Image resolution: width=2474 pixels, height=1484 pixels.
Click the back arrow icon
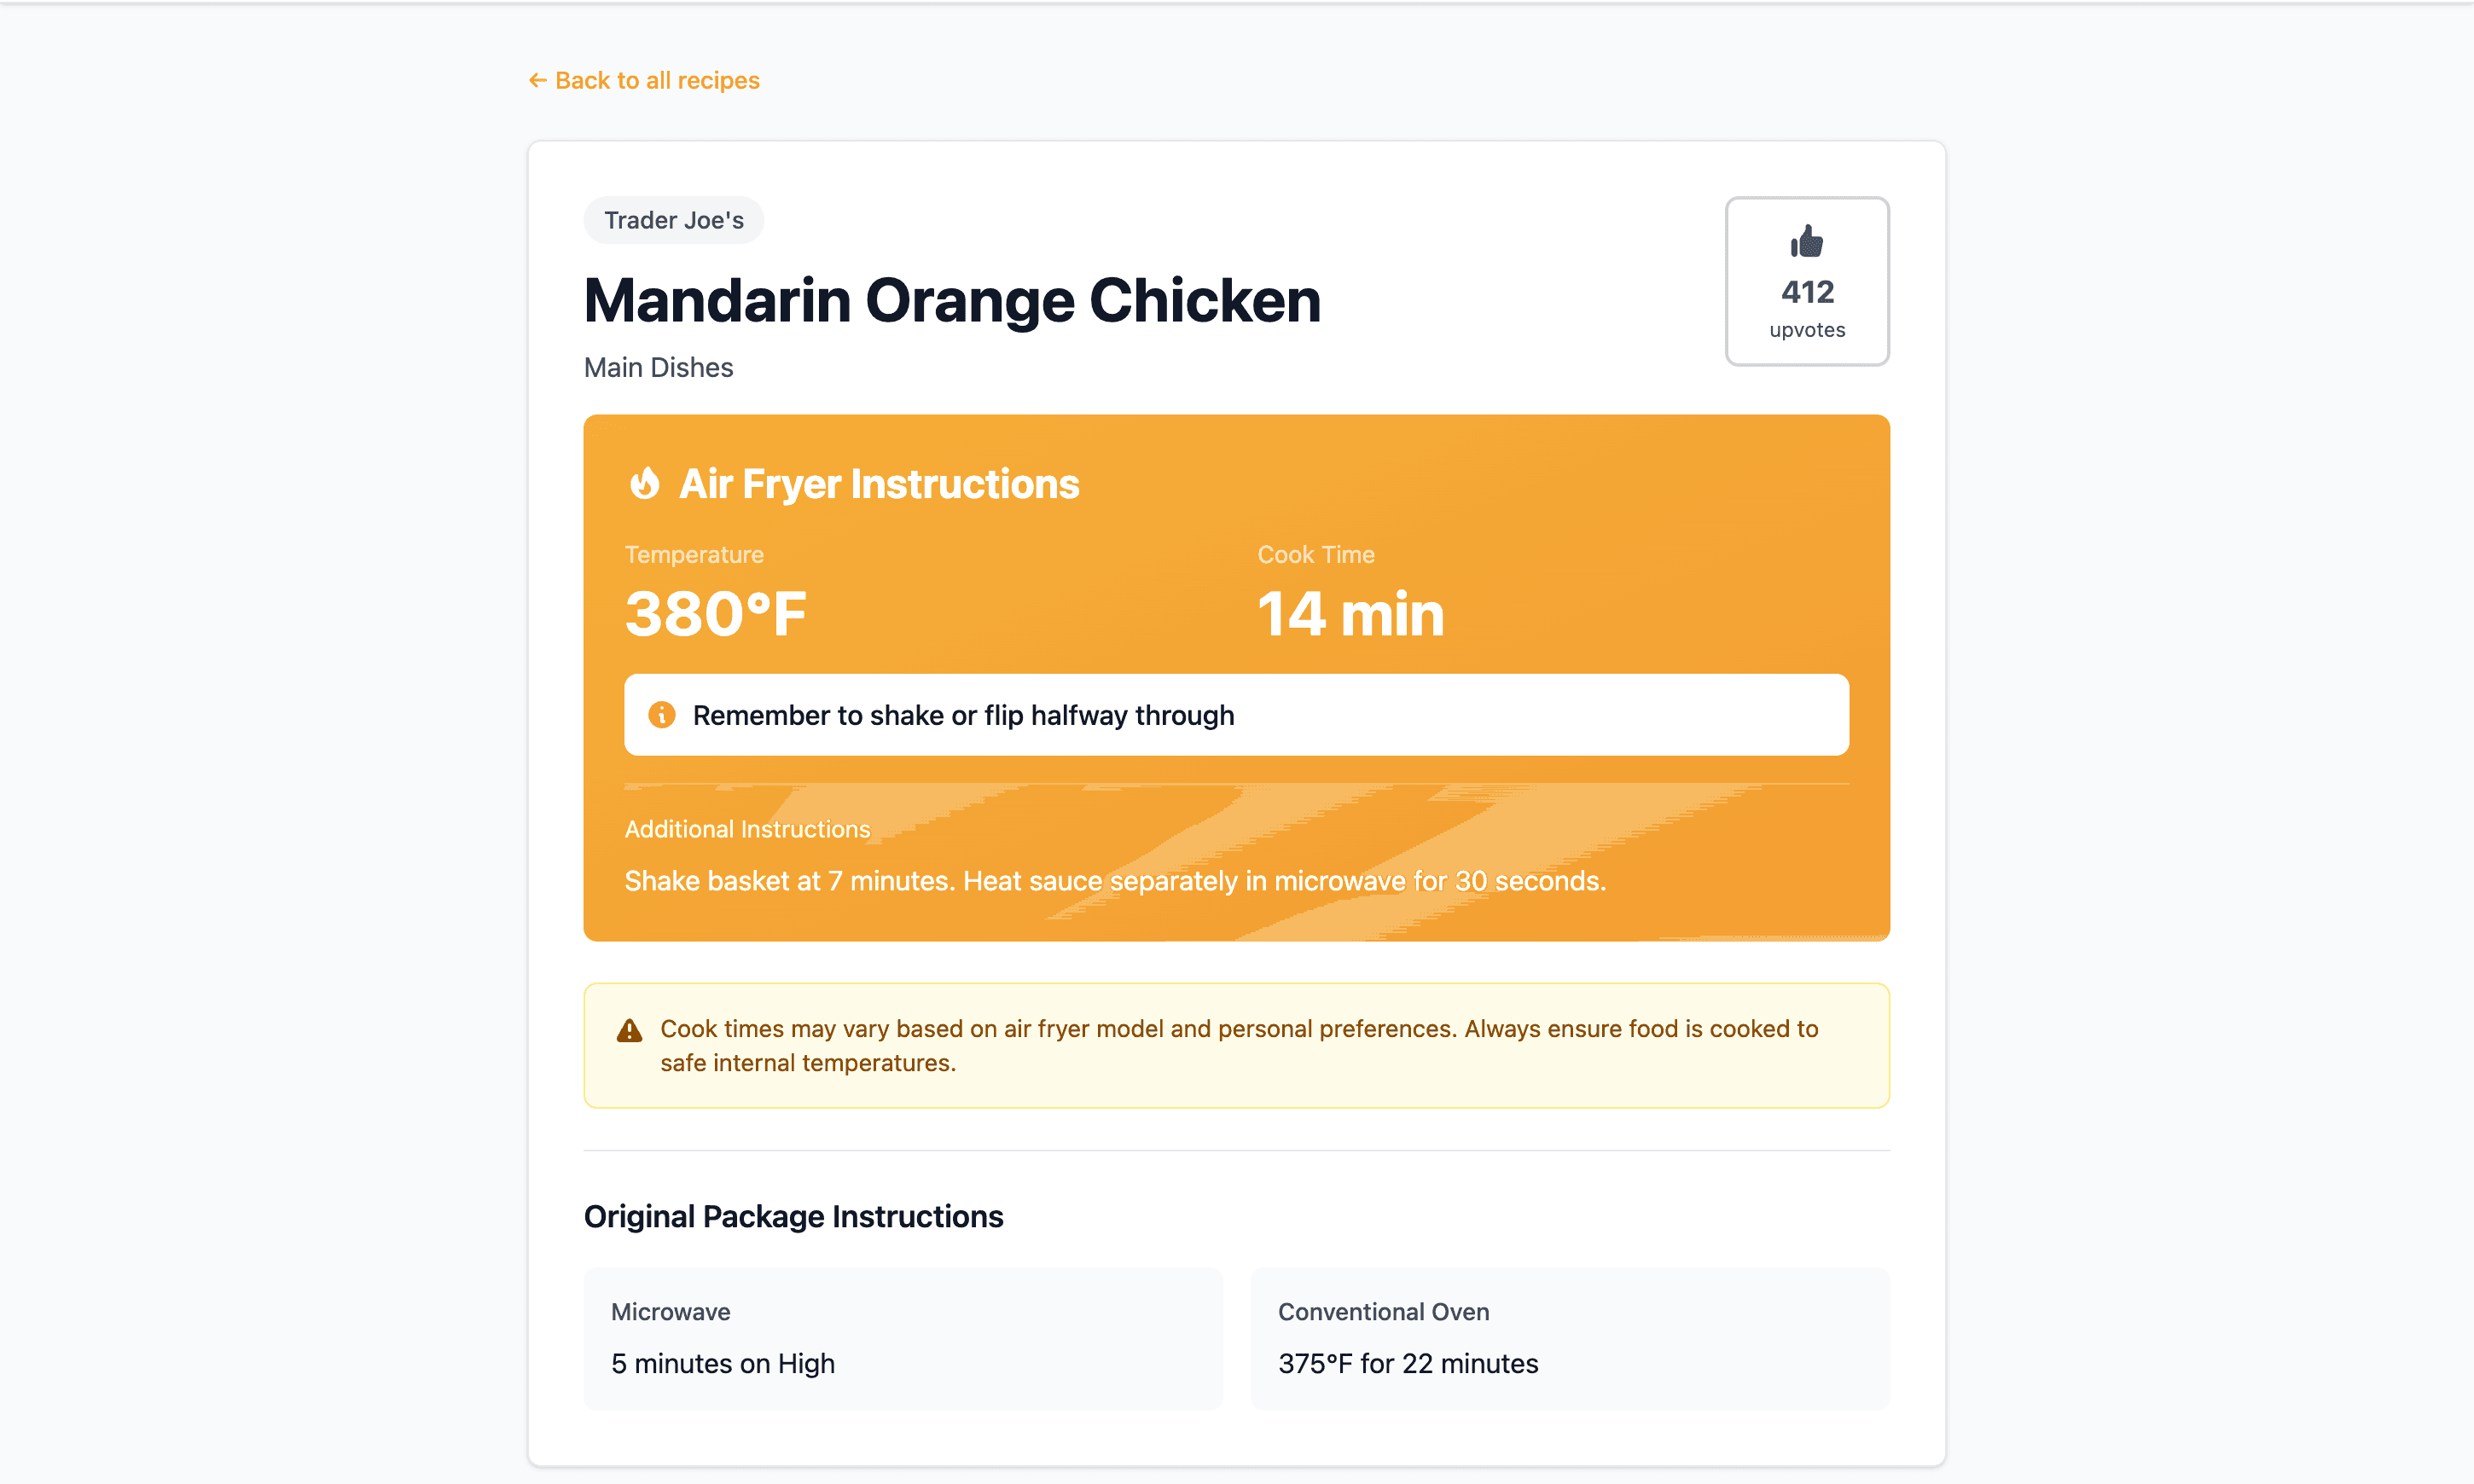pos(537,80)
